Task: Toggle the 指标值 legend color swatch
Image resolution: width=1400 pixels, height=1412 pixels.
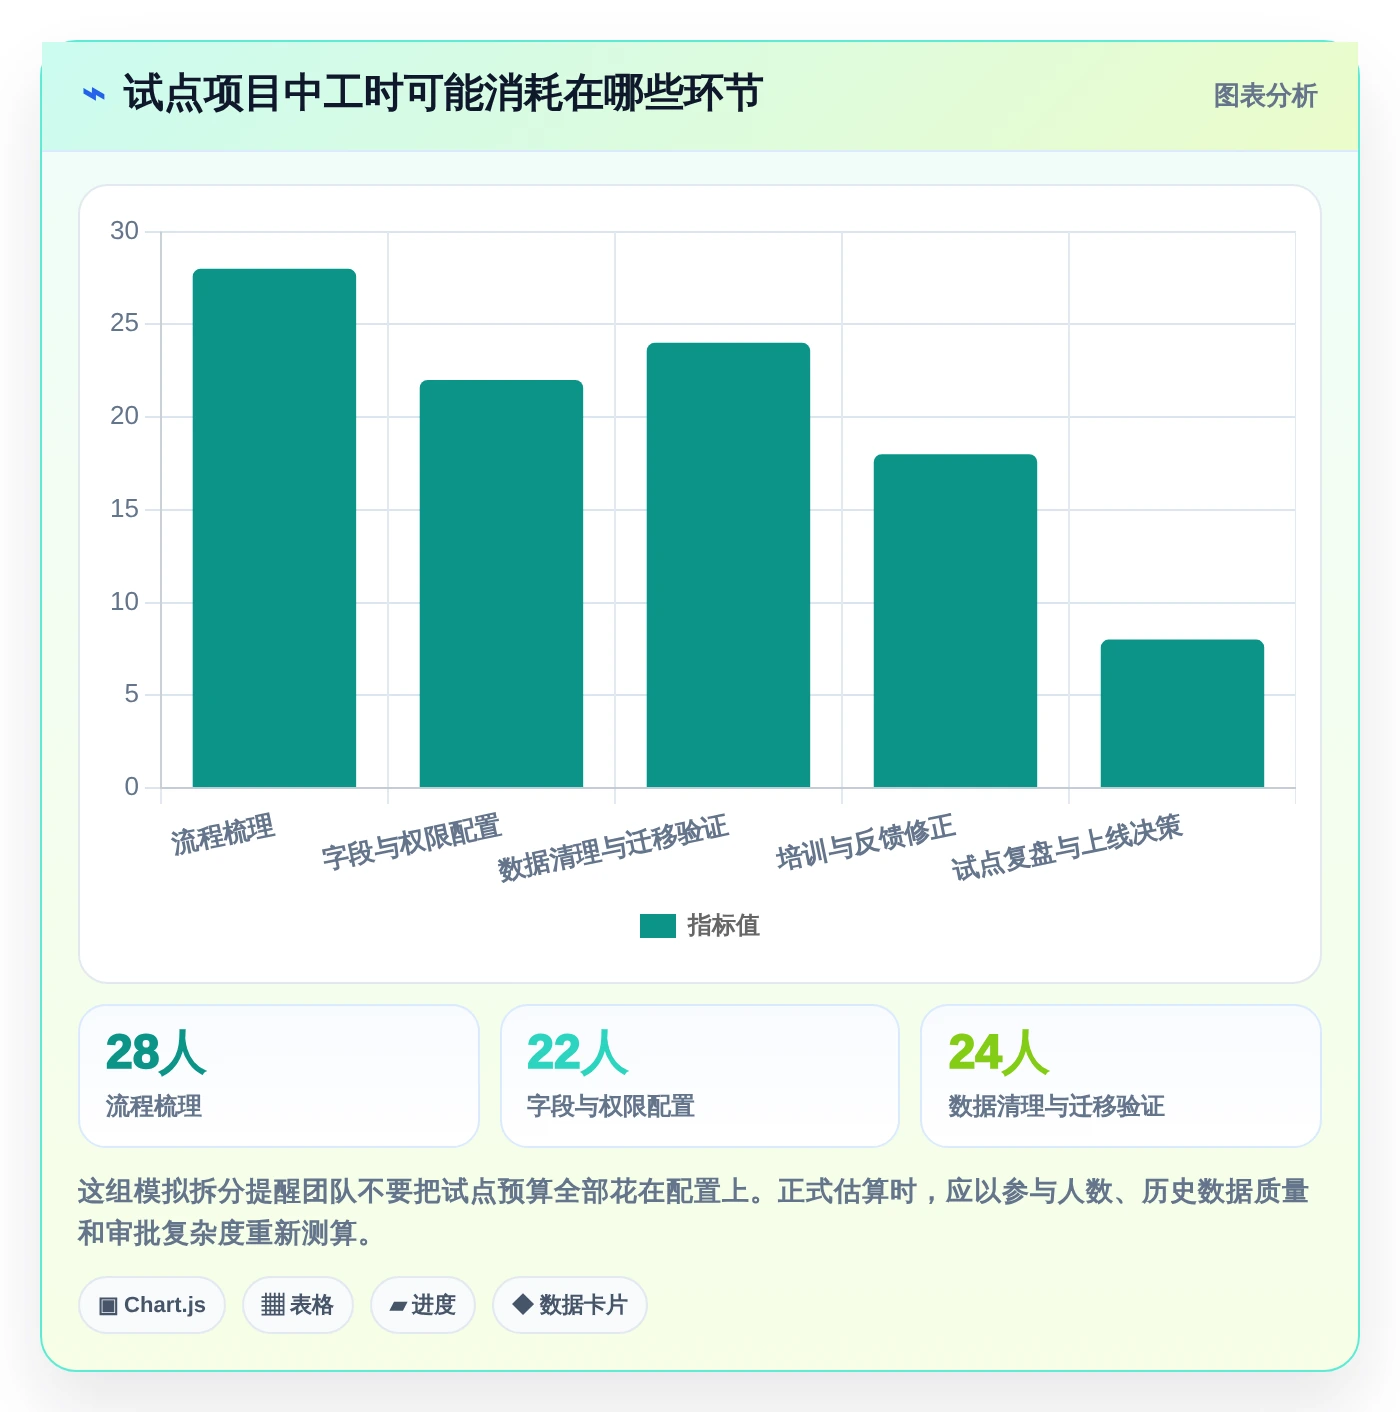Action: [658, 926]
